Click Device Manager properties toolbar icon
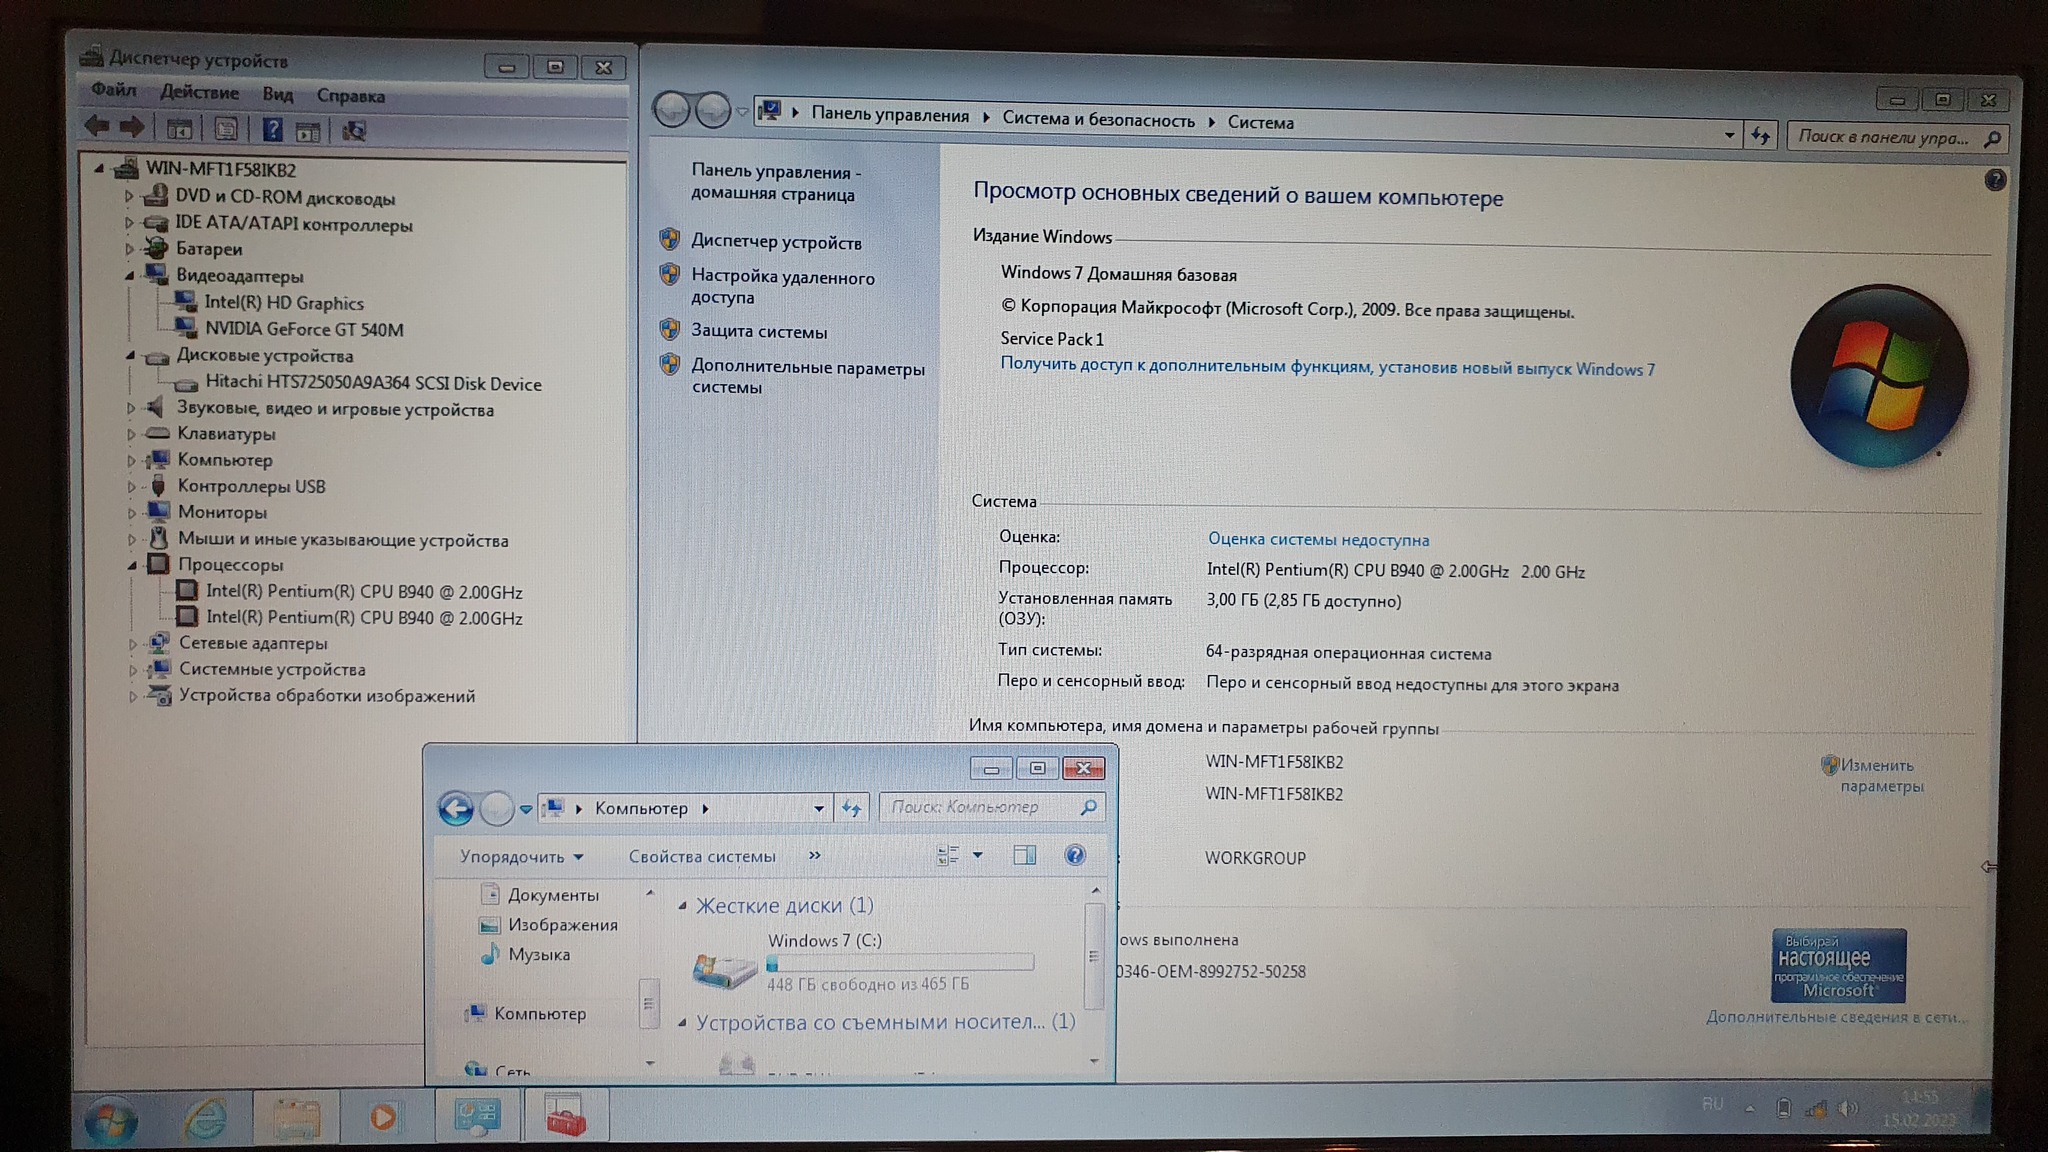This screenshot has width=2048, height=1152. coord(227,129)
